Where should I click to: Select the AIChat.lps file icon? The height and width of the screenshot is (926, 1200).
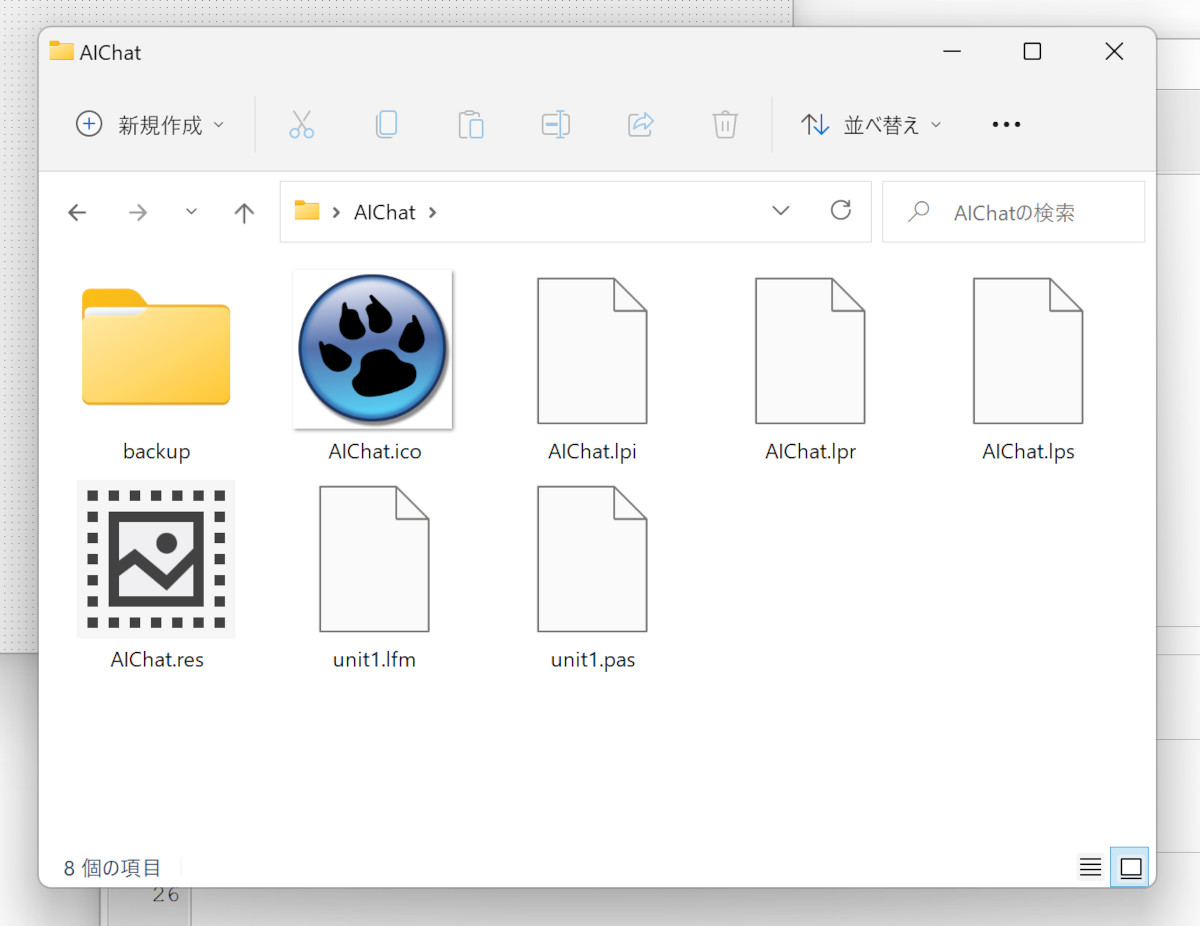pos(1028,350)
